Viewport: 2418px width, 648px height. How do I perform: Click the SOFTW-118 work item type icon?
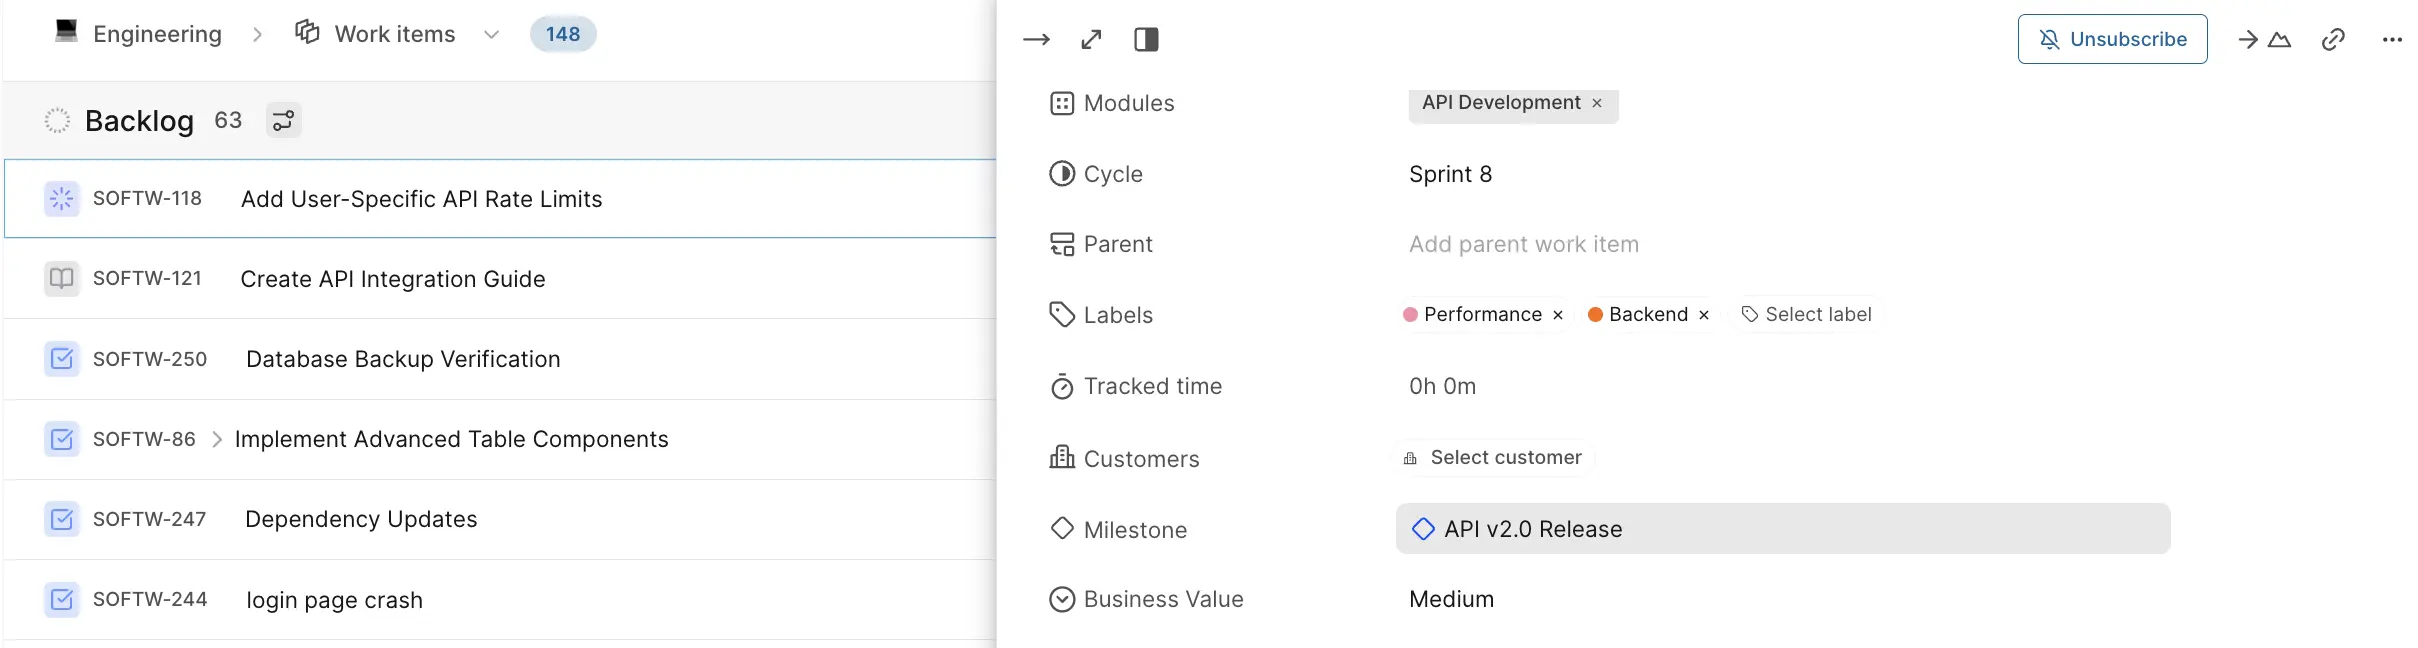click(62, 199)
